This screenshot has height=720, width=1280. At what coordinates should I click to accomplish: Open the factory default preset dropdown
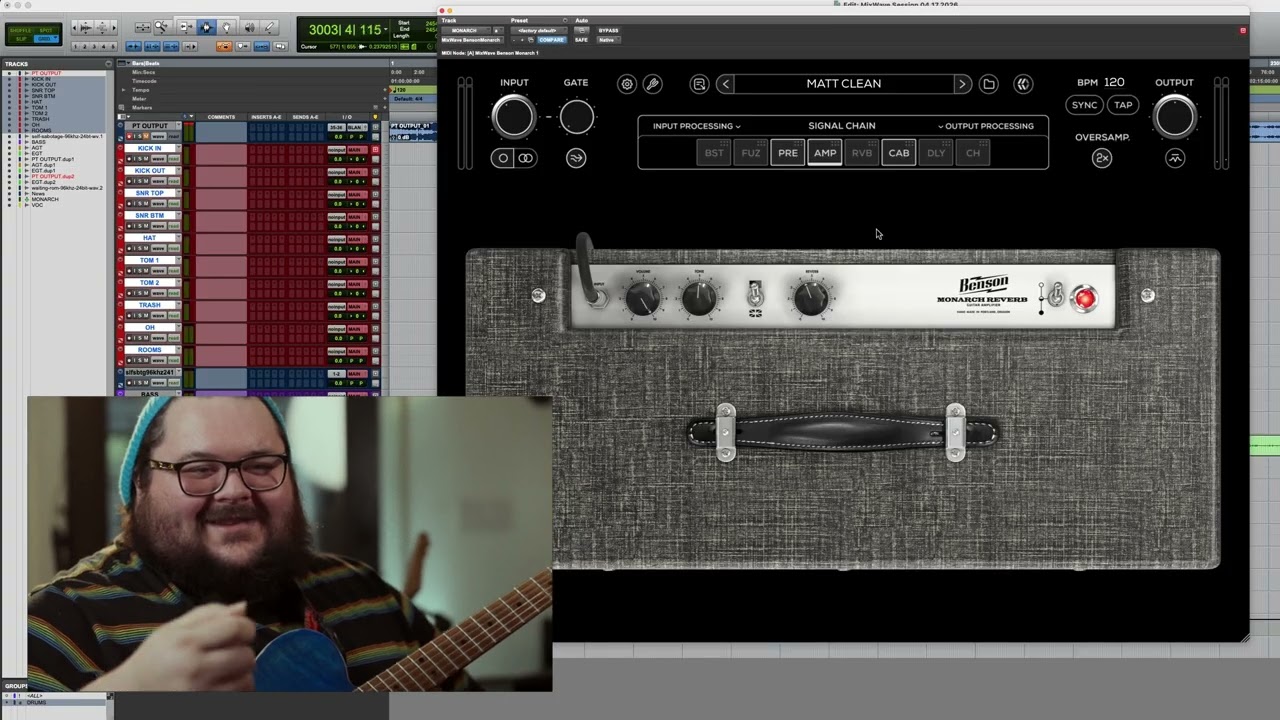click(x=538, y=31)
